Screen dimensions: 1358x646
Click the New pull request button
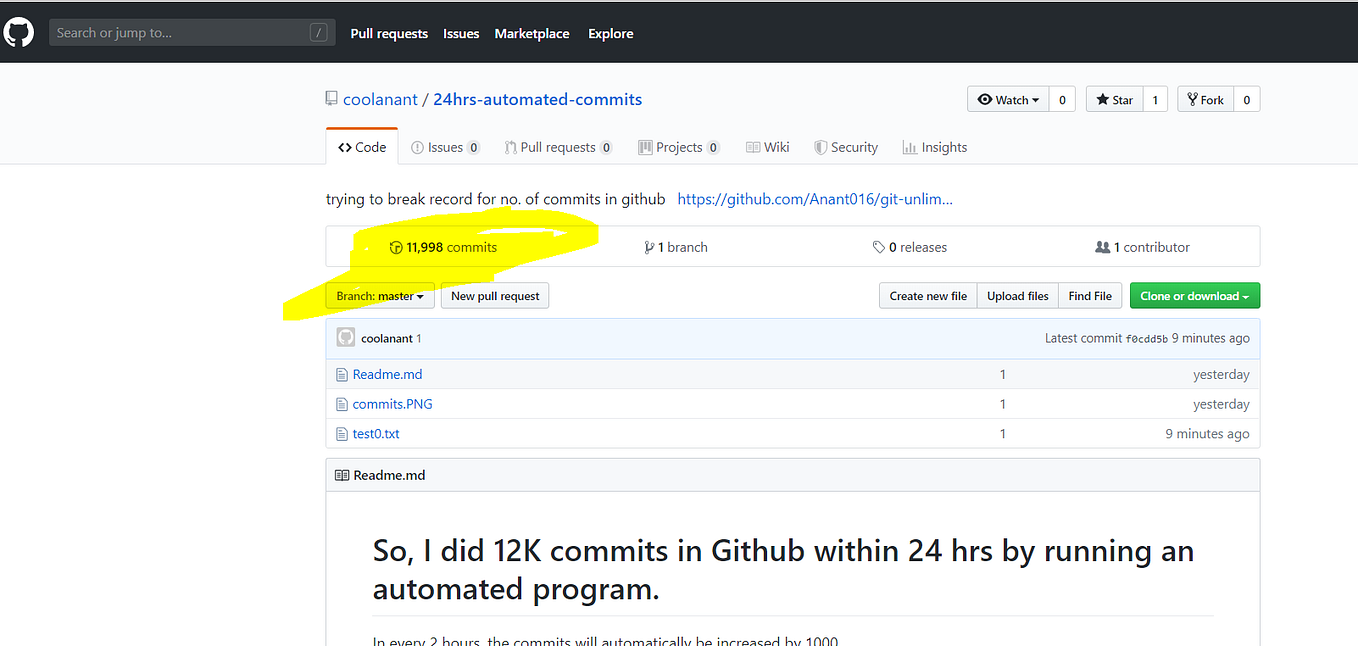[x=494, y=295]
